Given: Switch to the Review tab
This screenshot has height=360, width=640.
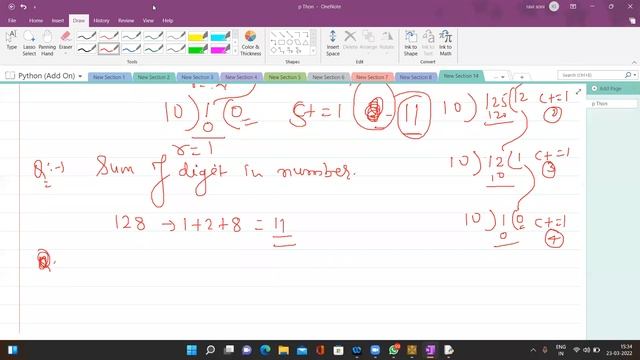Looking at the screenshot, I should click(126, 20).
